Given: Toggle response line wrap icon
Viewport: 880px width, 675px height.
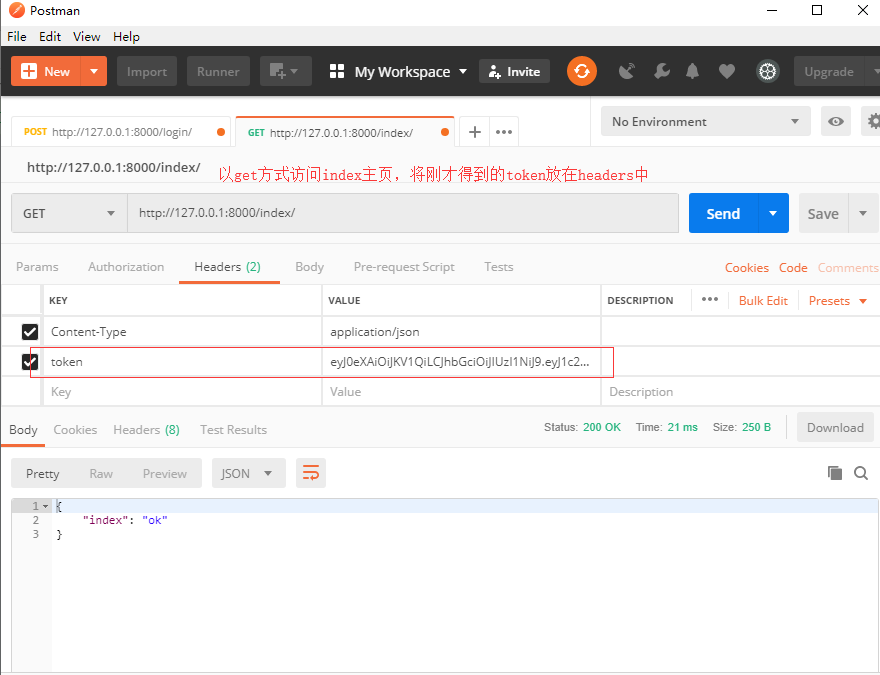Looking at the screenshot, I should 311,473.
